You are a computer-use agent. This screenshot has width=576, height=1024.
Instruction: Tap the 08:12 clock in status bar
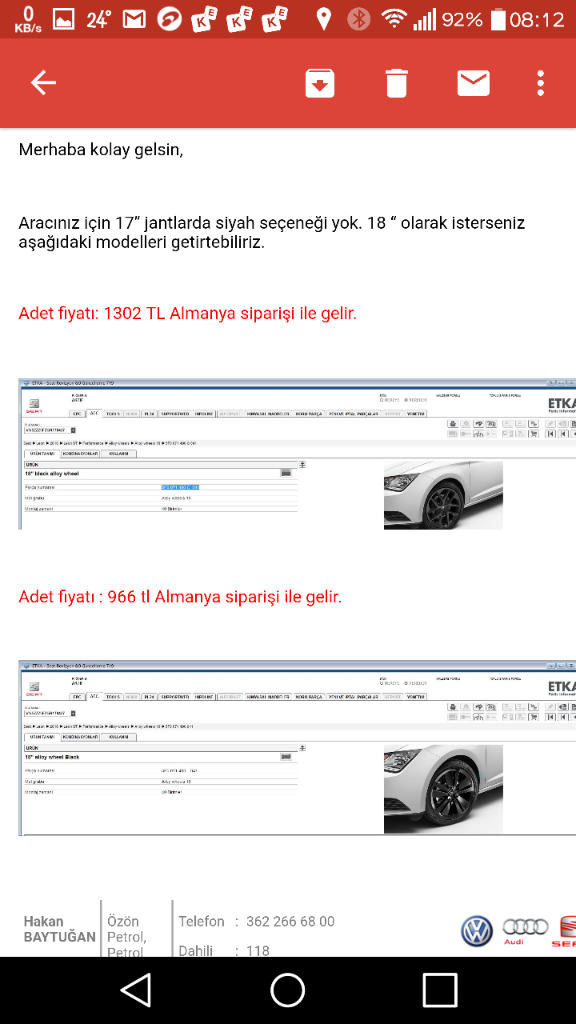pyautogui.click(x=537, y=19)
